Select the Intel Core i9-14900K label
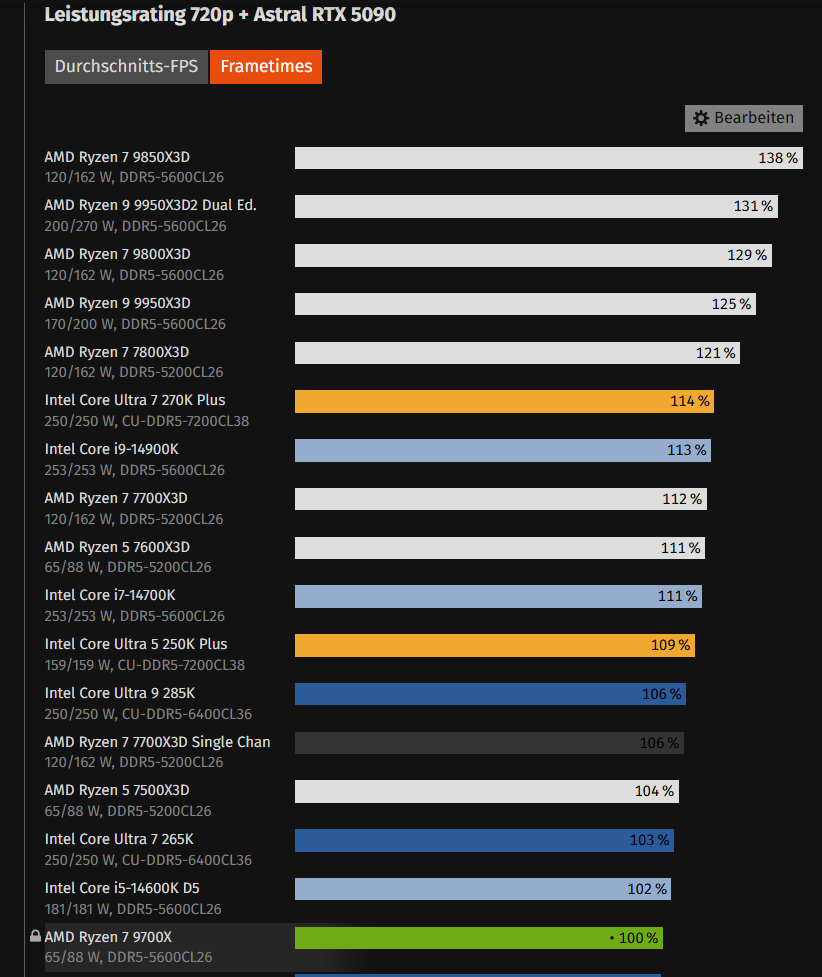822x977 pixels. 112,449
